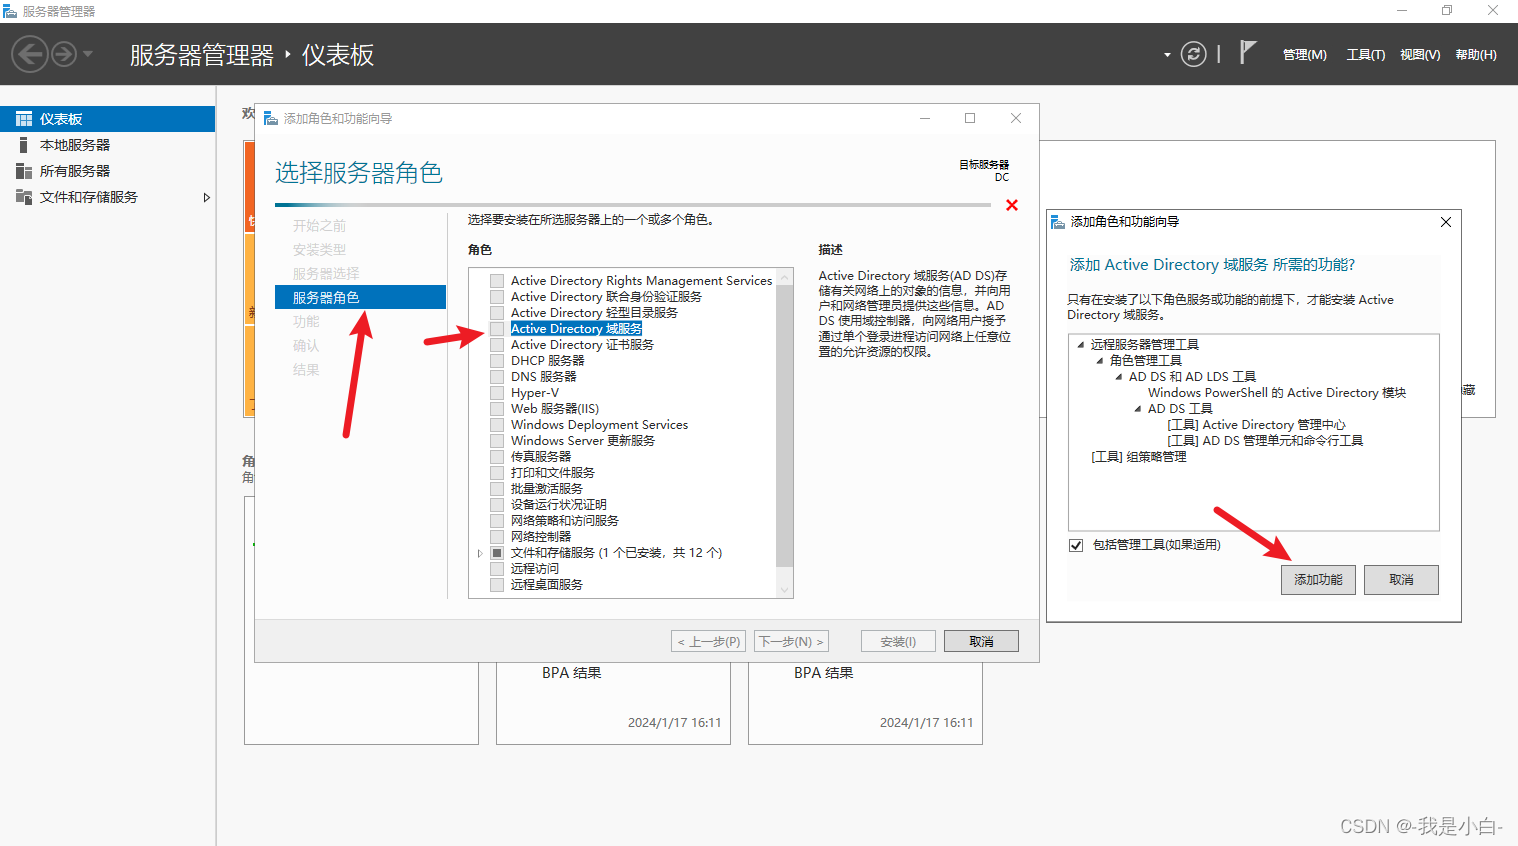Open the 视图(V) menu
Image resolution: width=1518 pixels, height=846 pixels.
tap(1420, 55)
